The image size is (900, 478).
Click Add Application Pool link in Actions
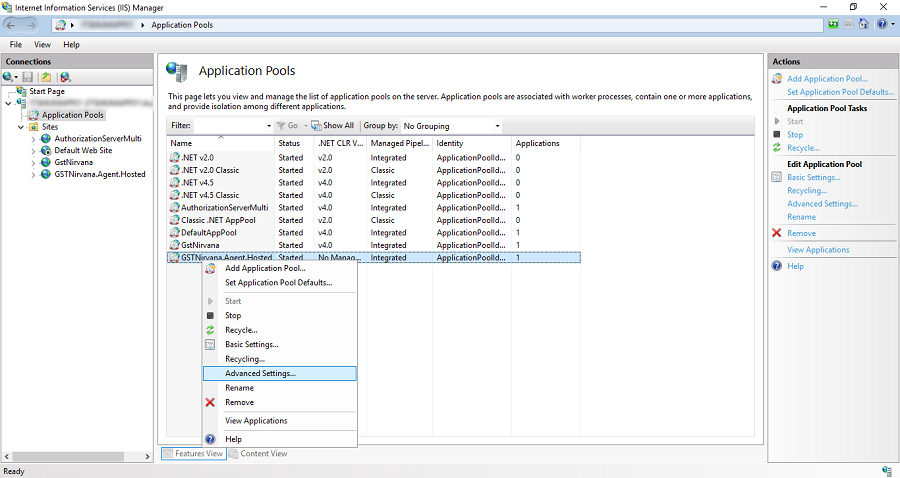827,79
